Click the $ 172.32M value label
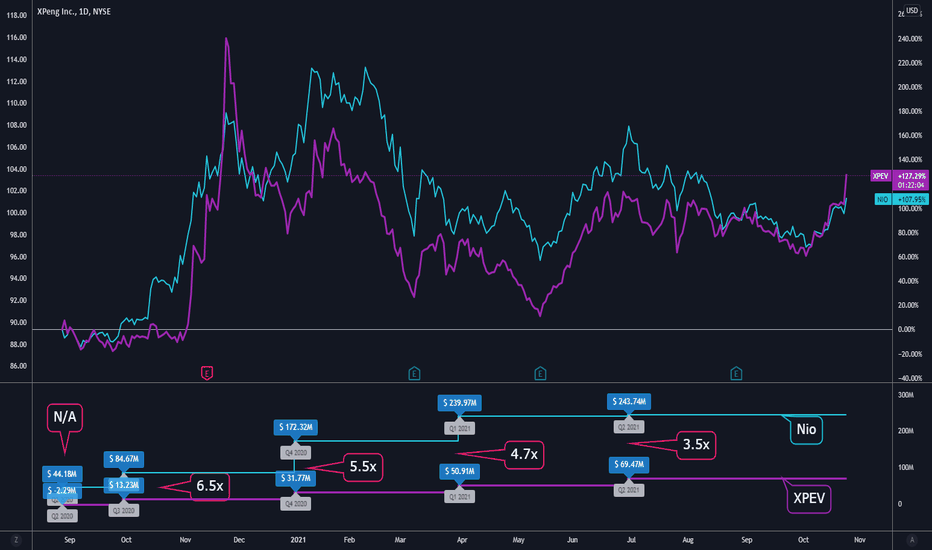 point(295,427)
